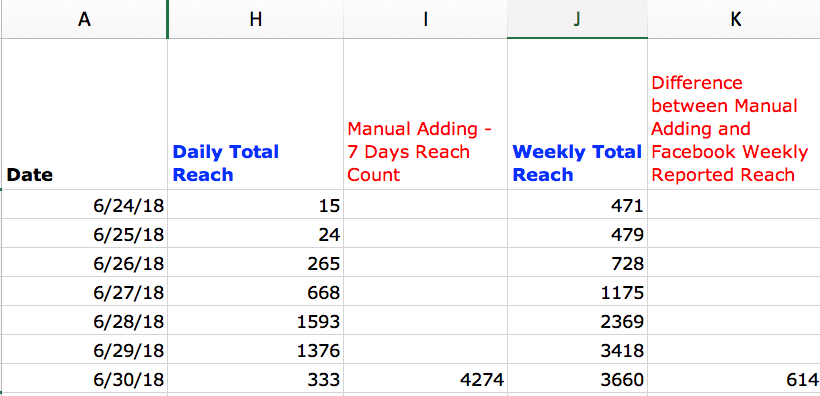
Task: Click empty column I cell in 6/24/18 row
Action: (x=425, y=205)
